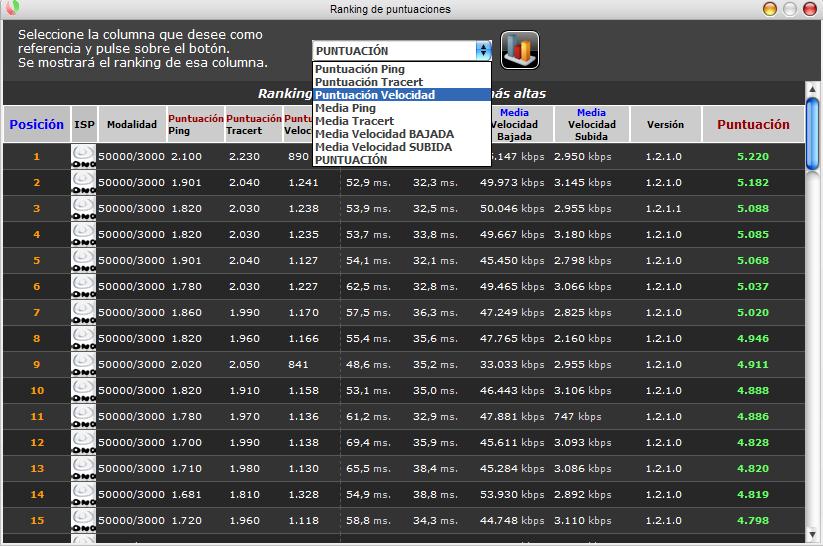Click the ISP logo in row 13
The image size is (823, 546).
84,468
